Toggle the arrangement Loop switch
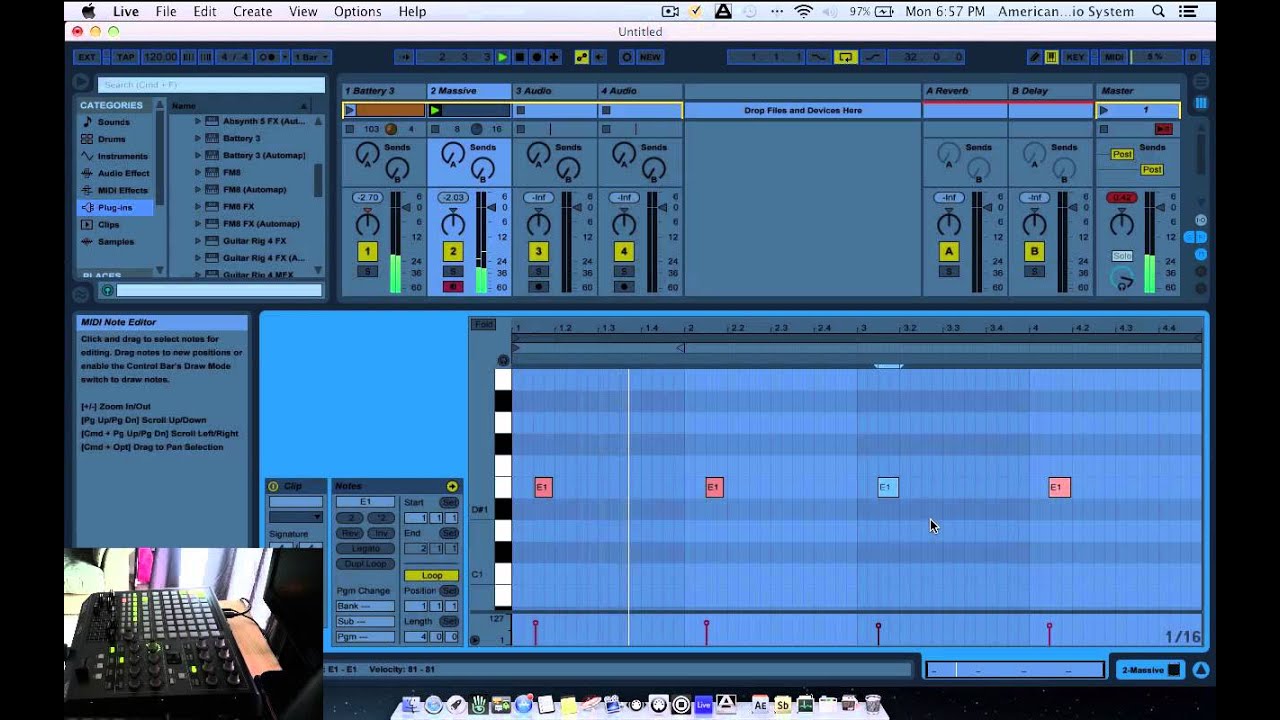The image size is (1280, 720). (x=846, y=57)
